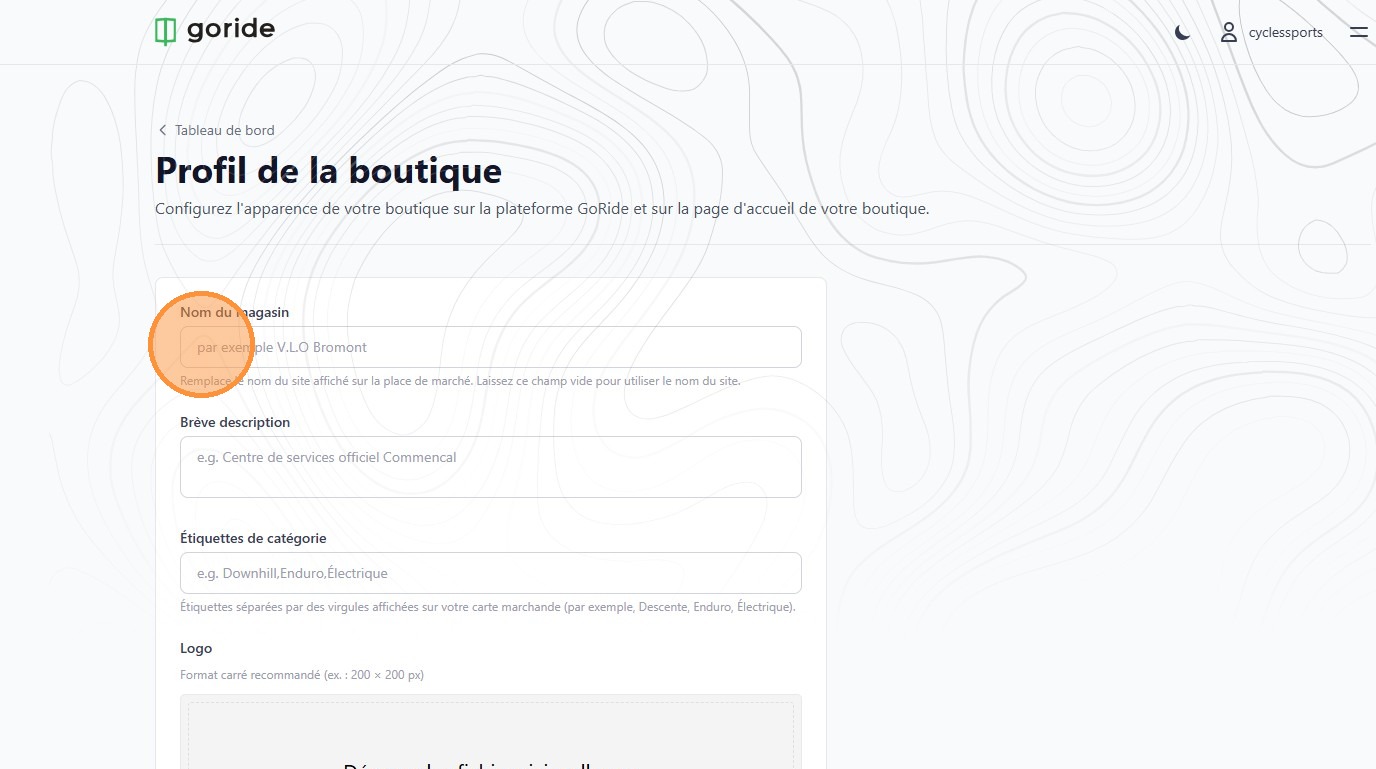Click the comma-separated tags helper text
The image size is (1376, 769).
click(488, 607)
